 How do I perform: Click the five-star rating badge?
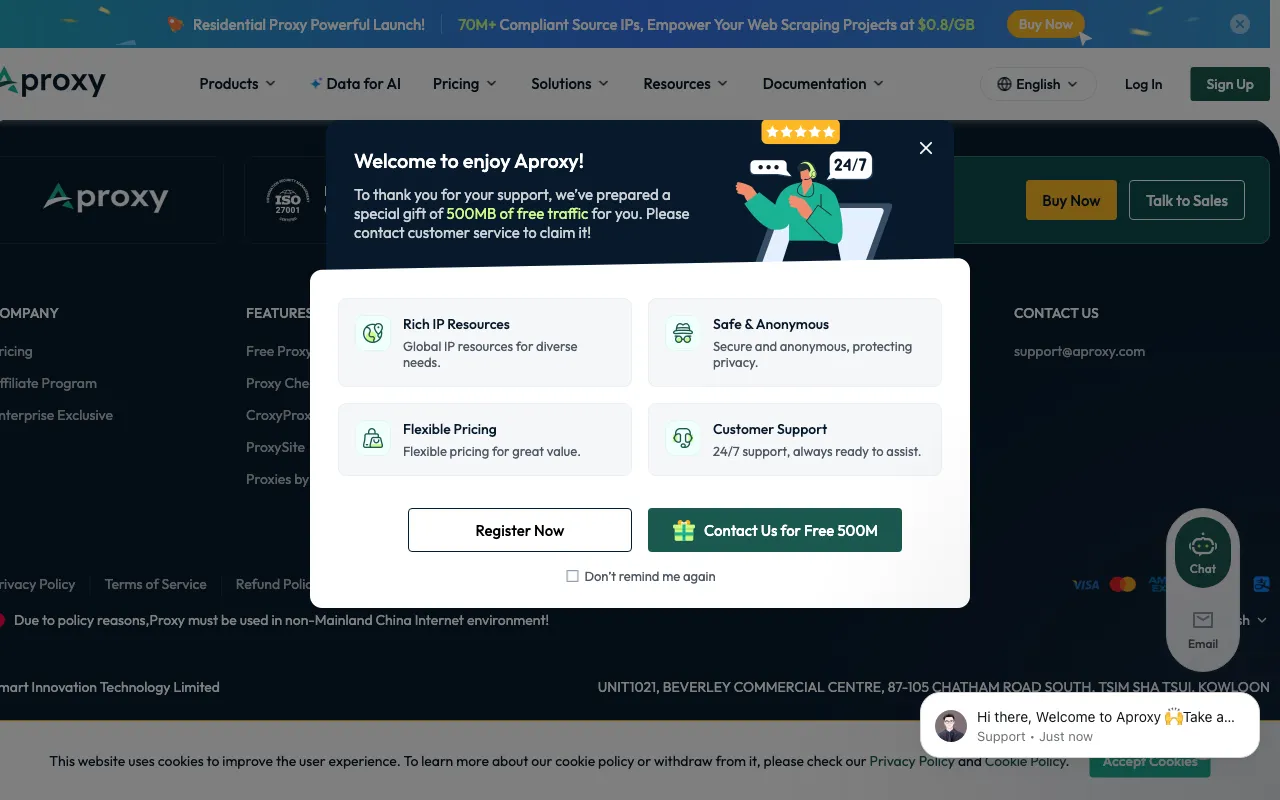pos(800,132)
